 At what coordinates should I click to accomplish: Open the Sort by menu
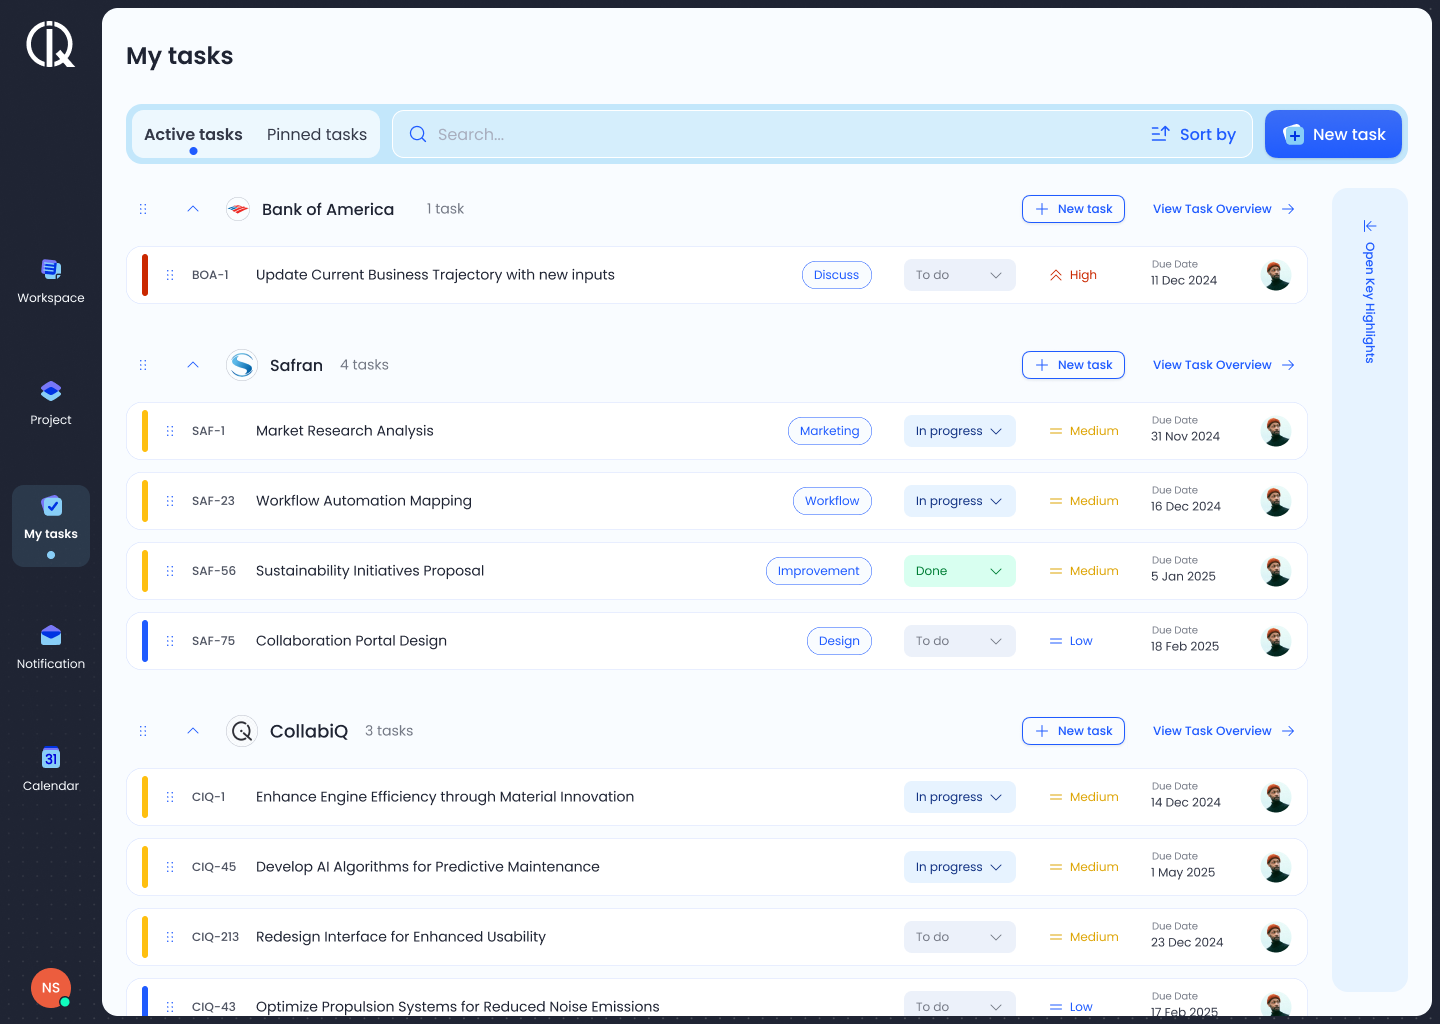[x=1194, y=134]
